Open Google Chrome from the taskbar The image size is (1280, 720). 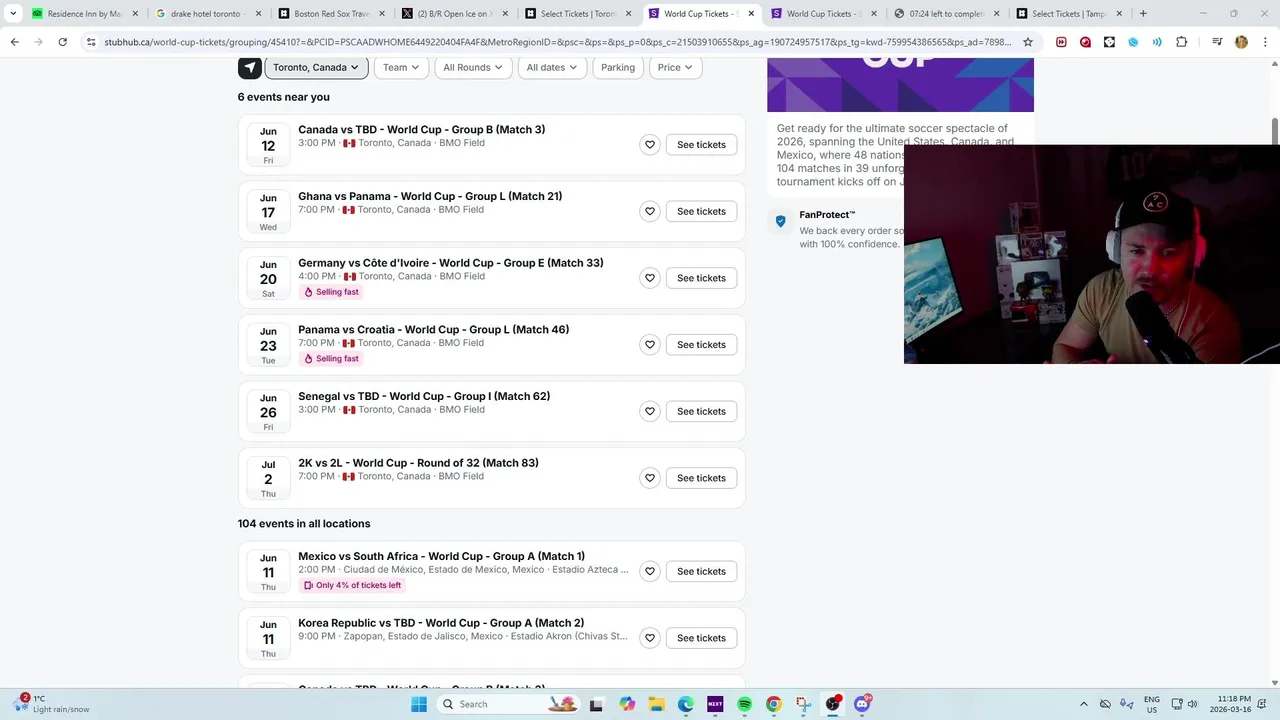(773, 704)
